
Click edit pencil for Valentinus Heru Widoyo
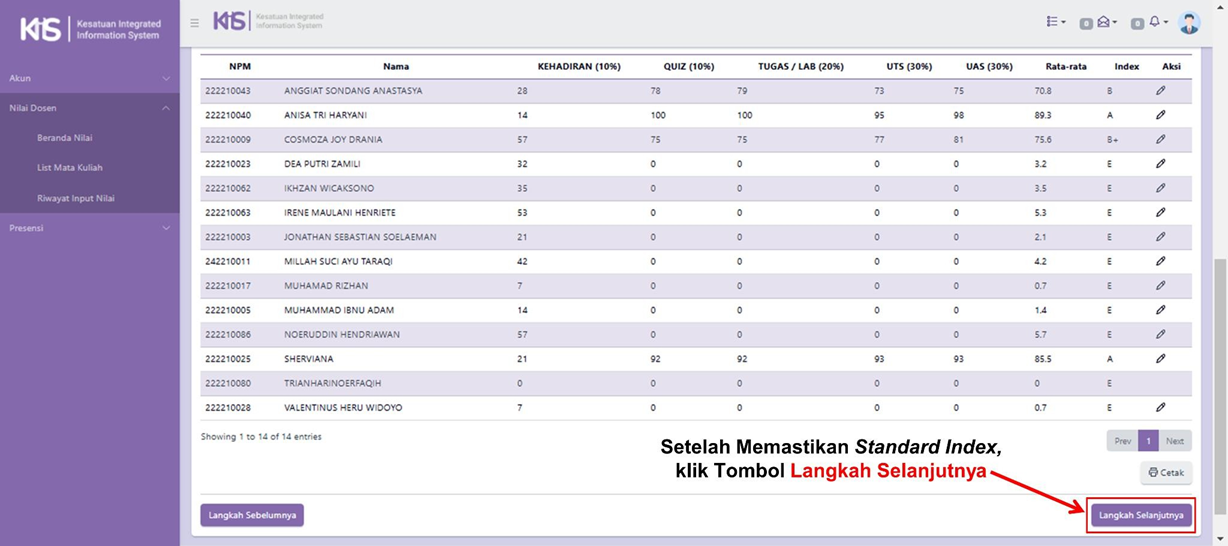1161,408
